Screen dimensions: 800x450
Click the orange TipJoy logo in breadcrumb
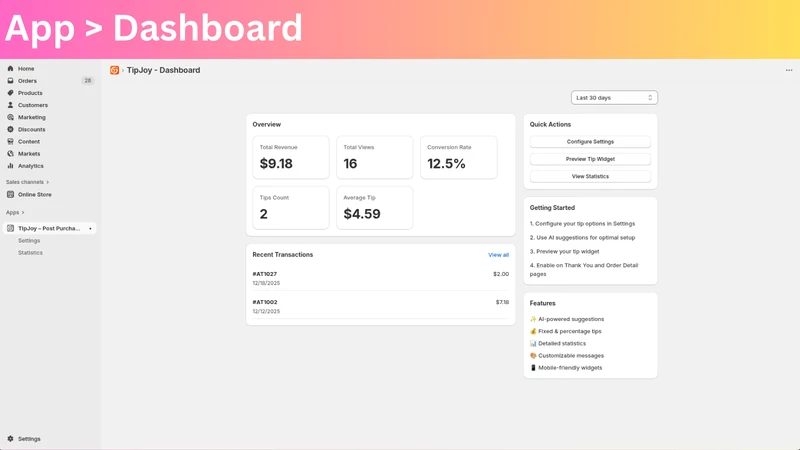(114, 70)
